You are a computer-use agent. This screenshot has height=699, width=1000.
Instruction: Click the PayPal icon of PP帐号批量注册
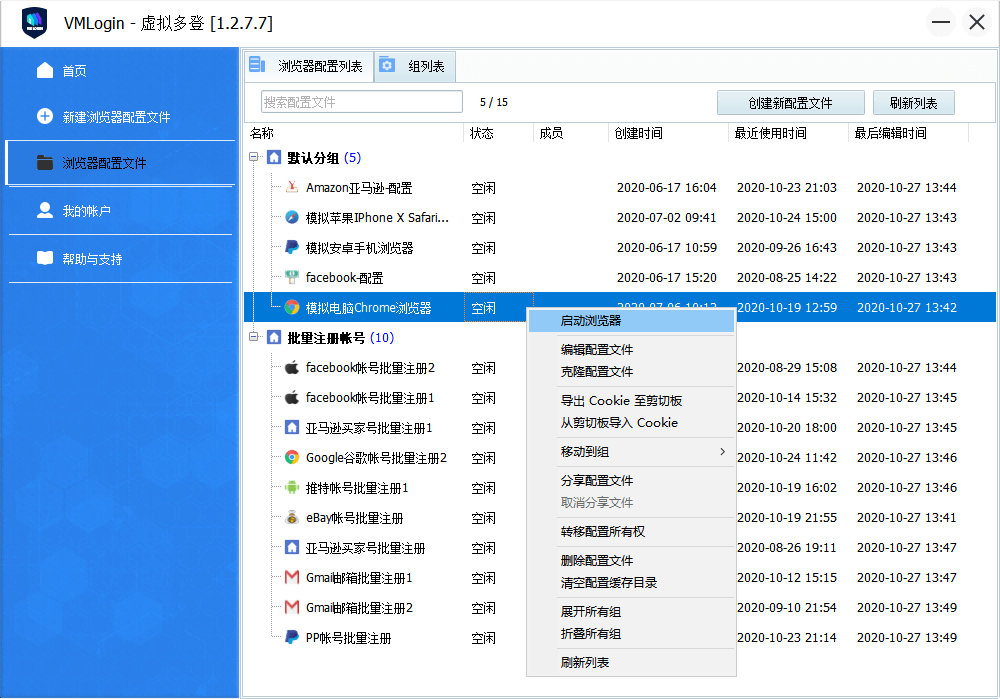point(292,637)
